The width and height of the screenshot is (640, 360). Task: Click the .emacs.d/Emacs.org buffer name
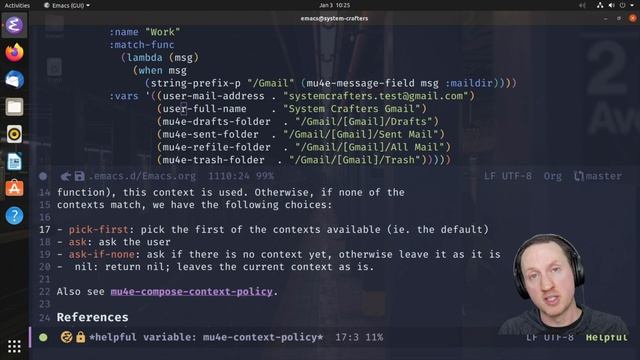(142, 176)
